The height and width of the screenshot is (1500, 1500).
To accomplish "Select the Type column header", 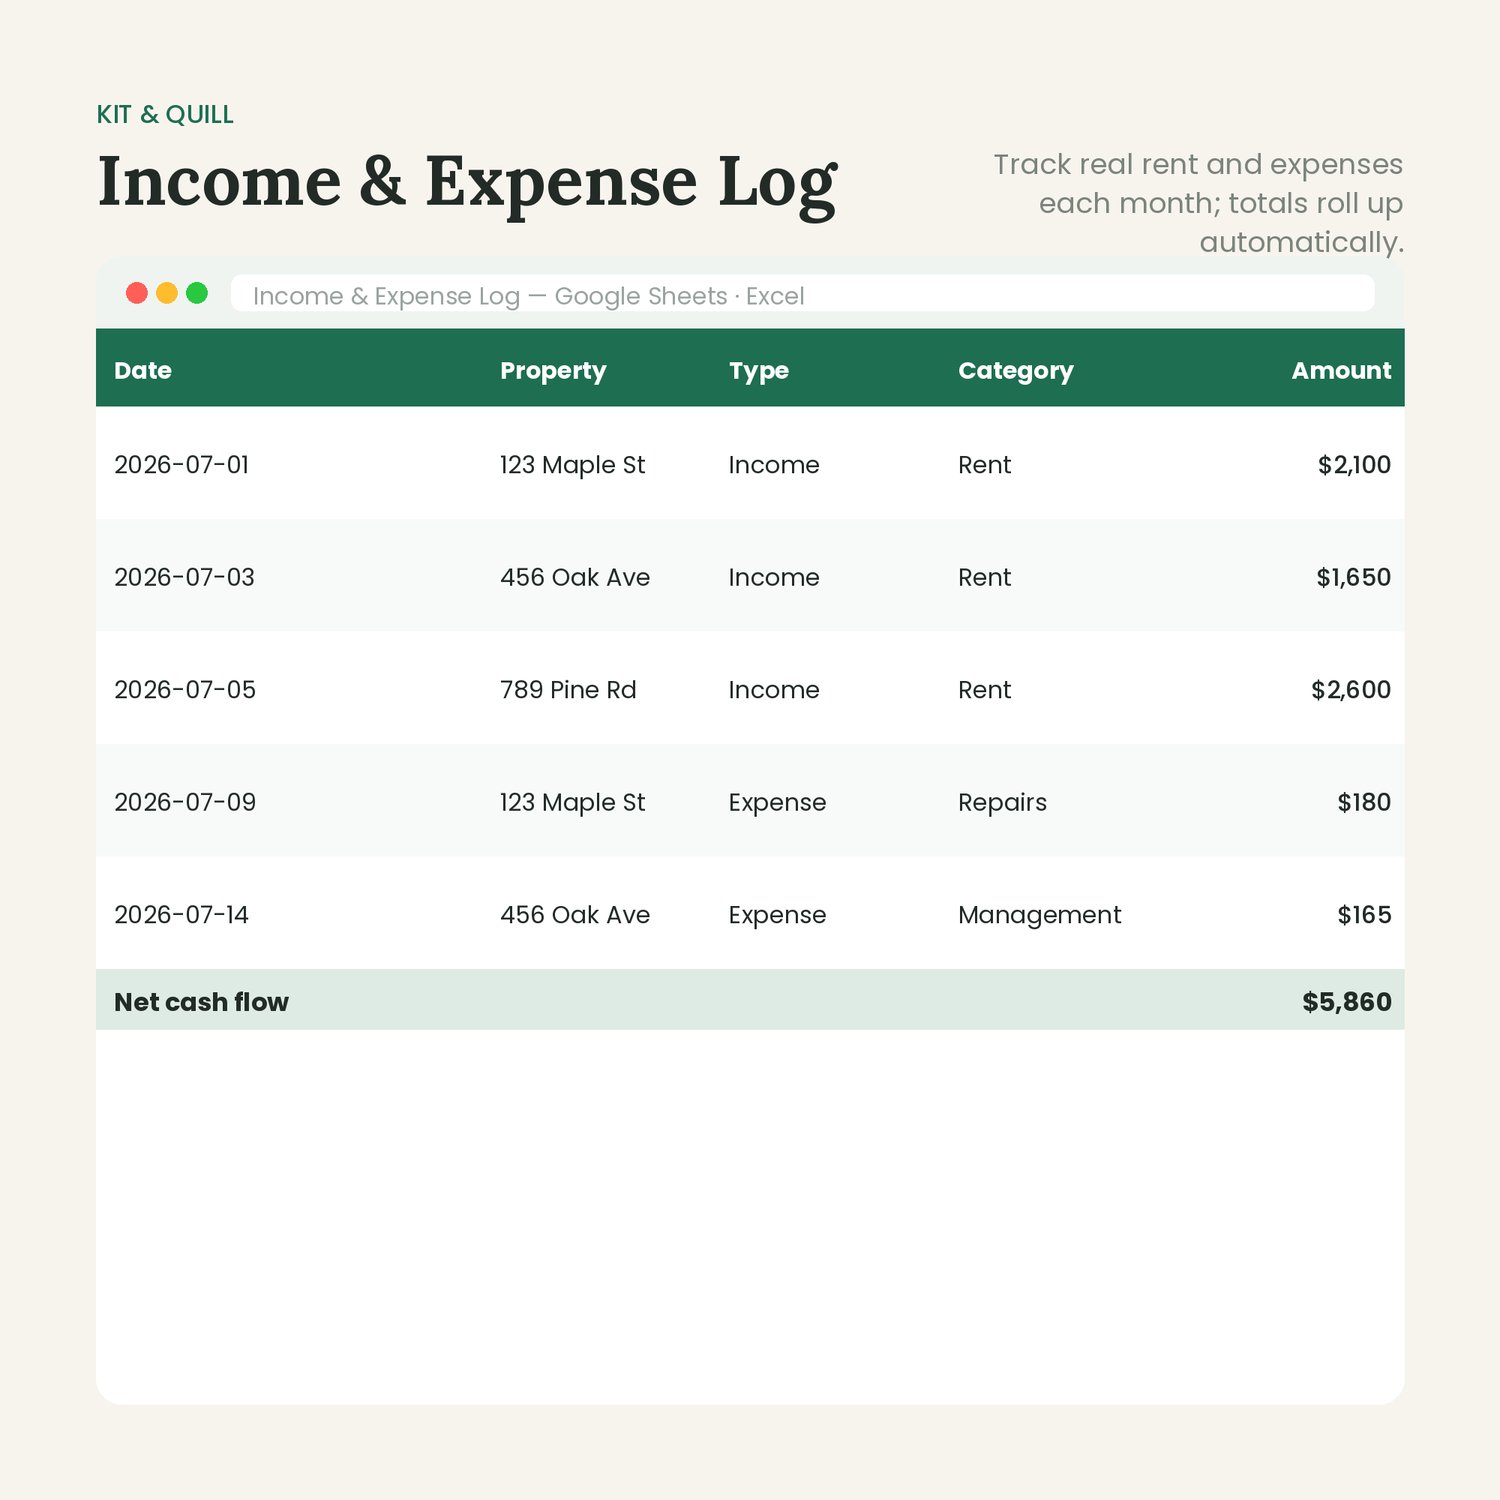I will pyautogui.click(x=759, y=371).
